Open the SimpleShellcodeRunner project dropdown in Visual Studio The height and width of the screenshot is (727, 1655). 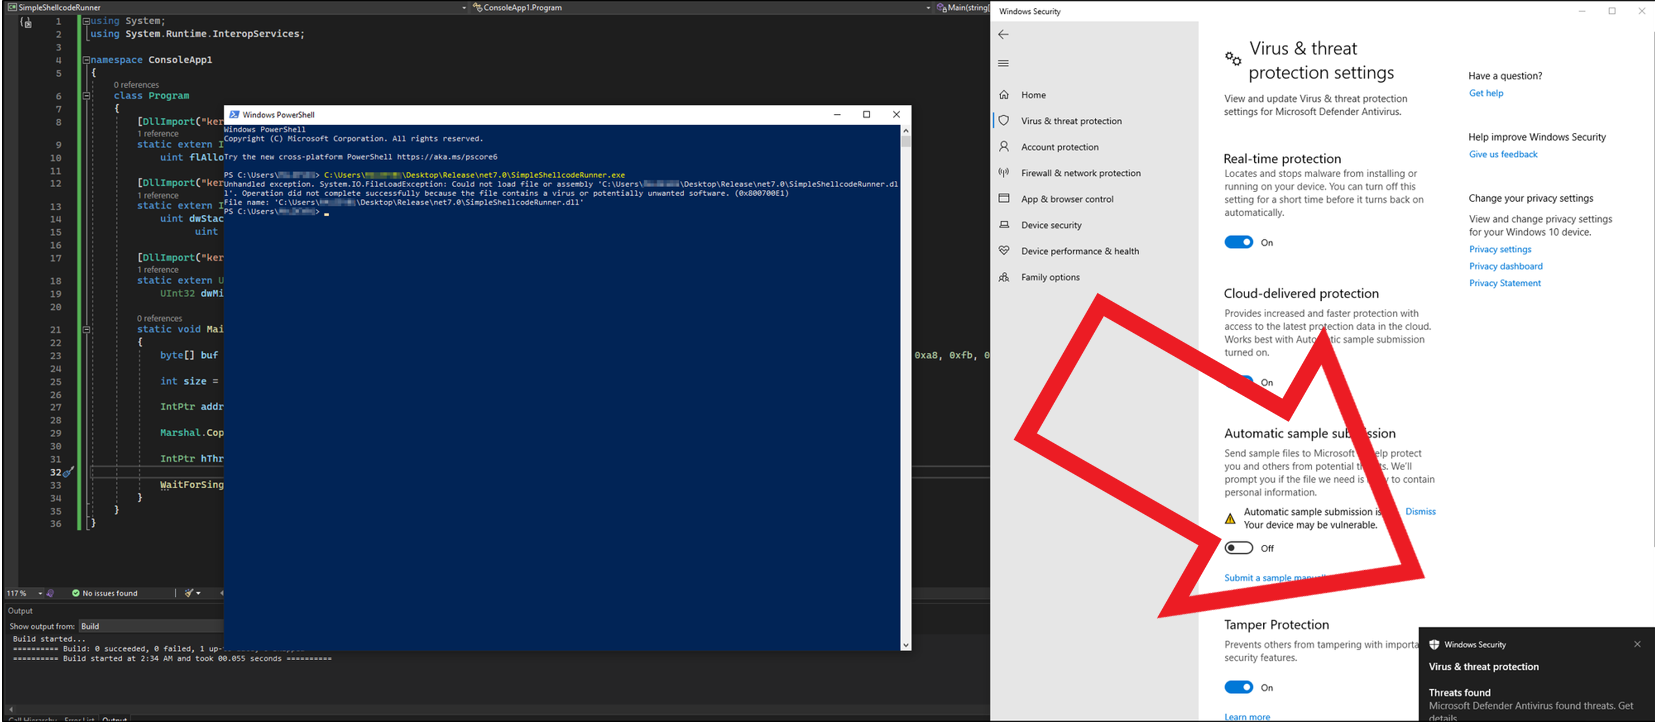tap(235, 7)
